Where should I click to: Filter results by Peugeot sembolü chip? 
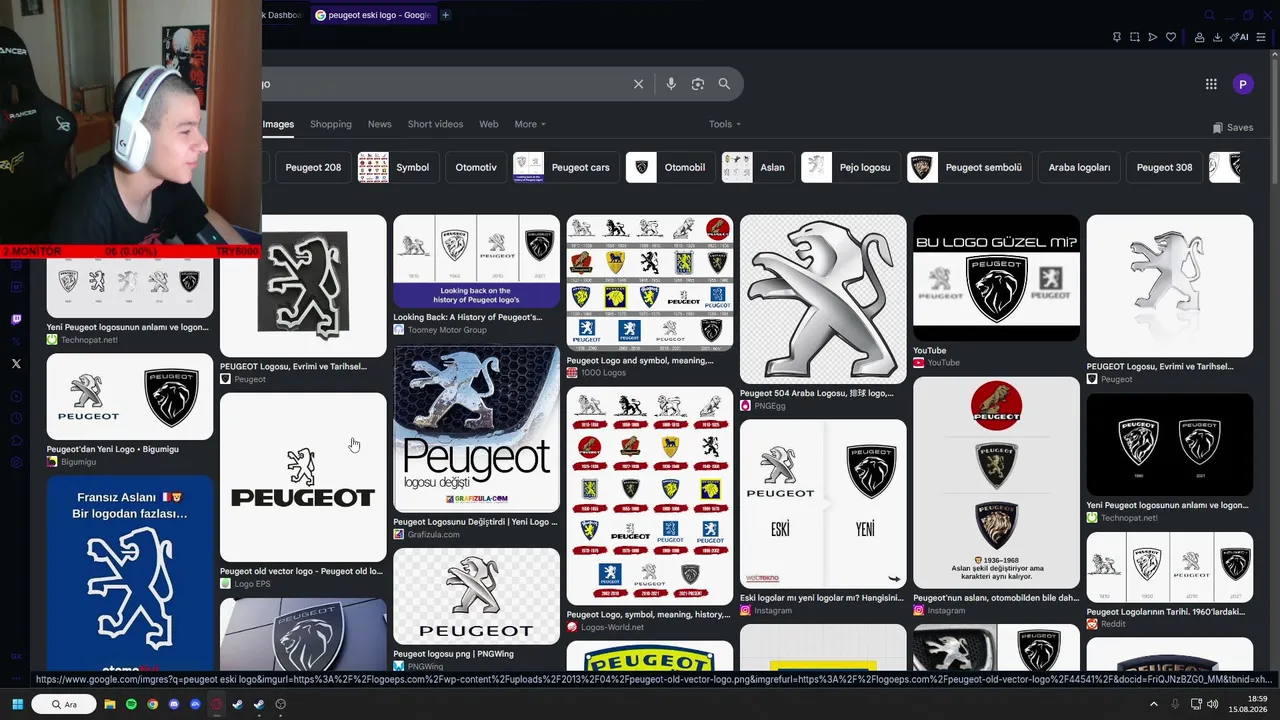click(x=969, y=167)
